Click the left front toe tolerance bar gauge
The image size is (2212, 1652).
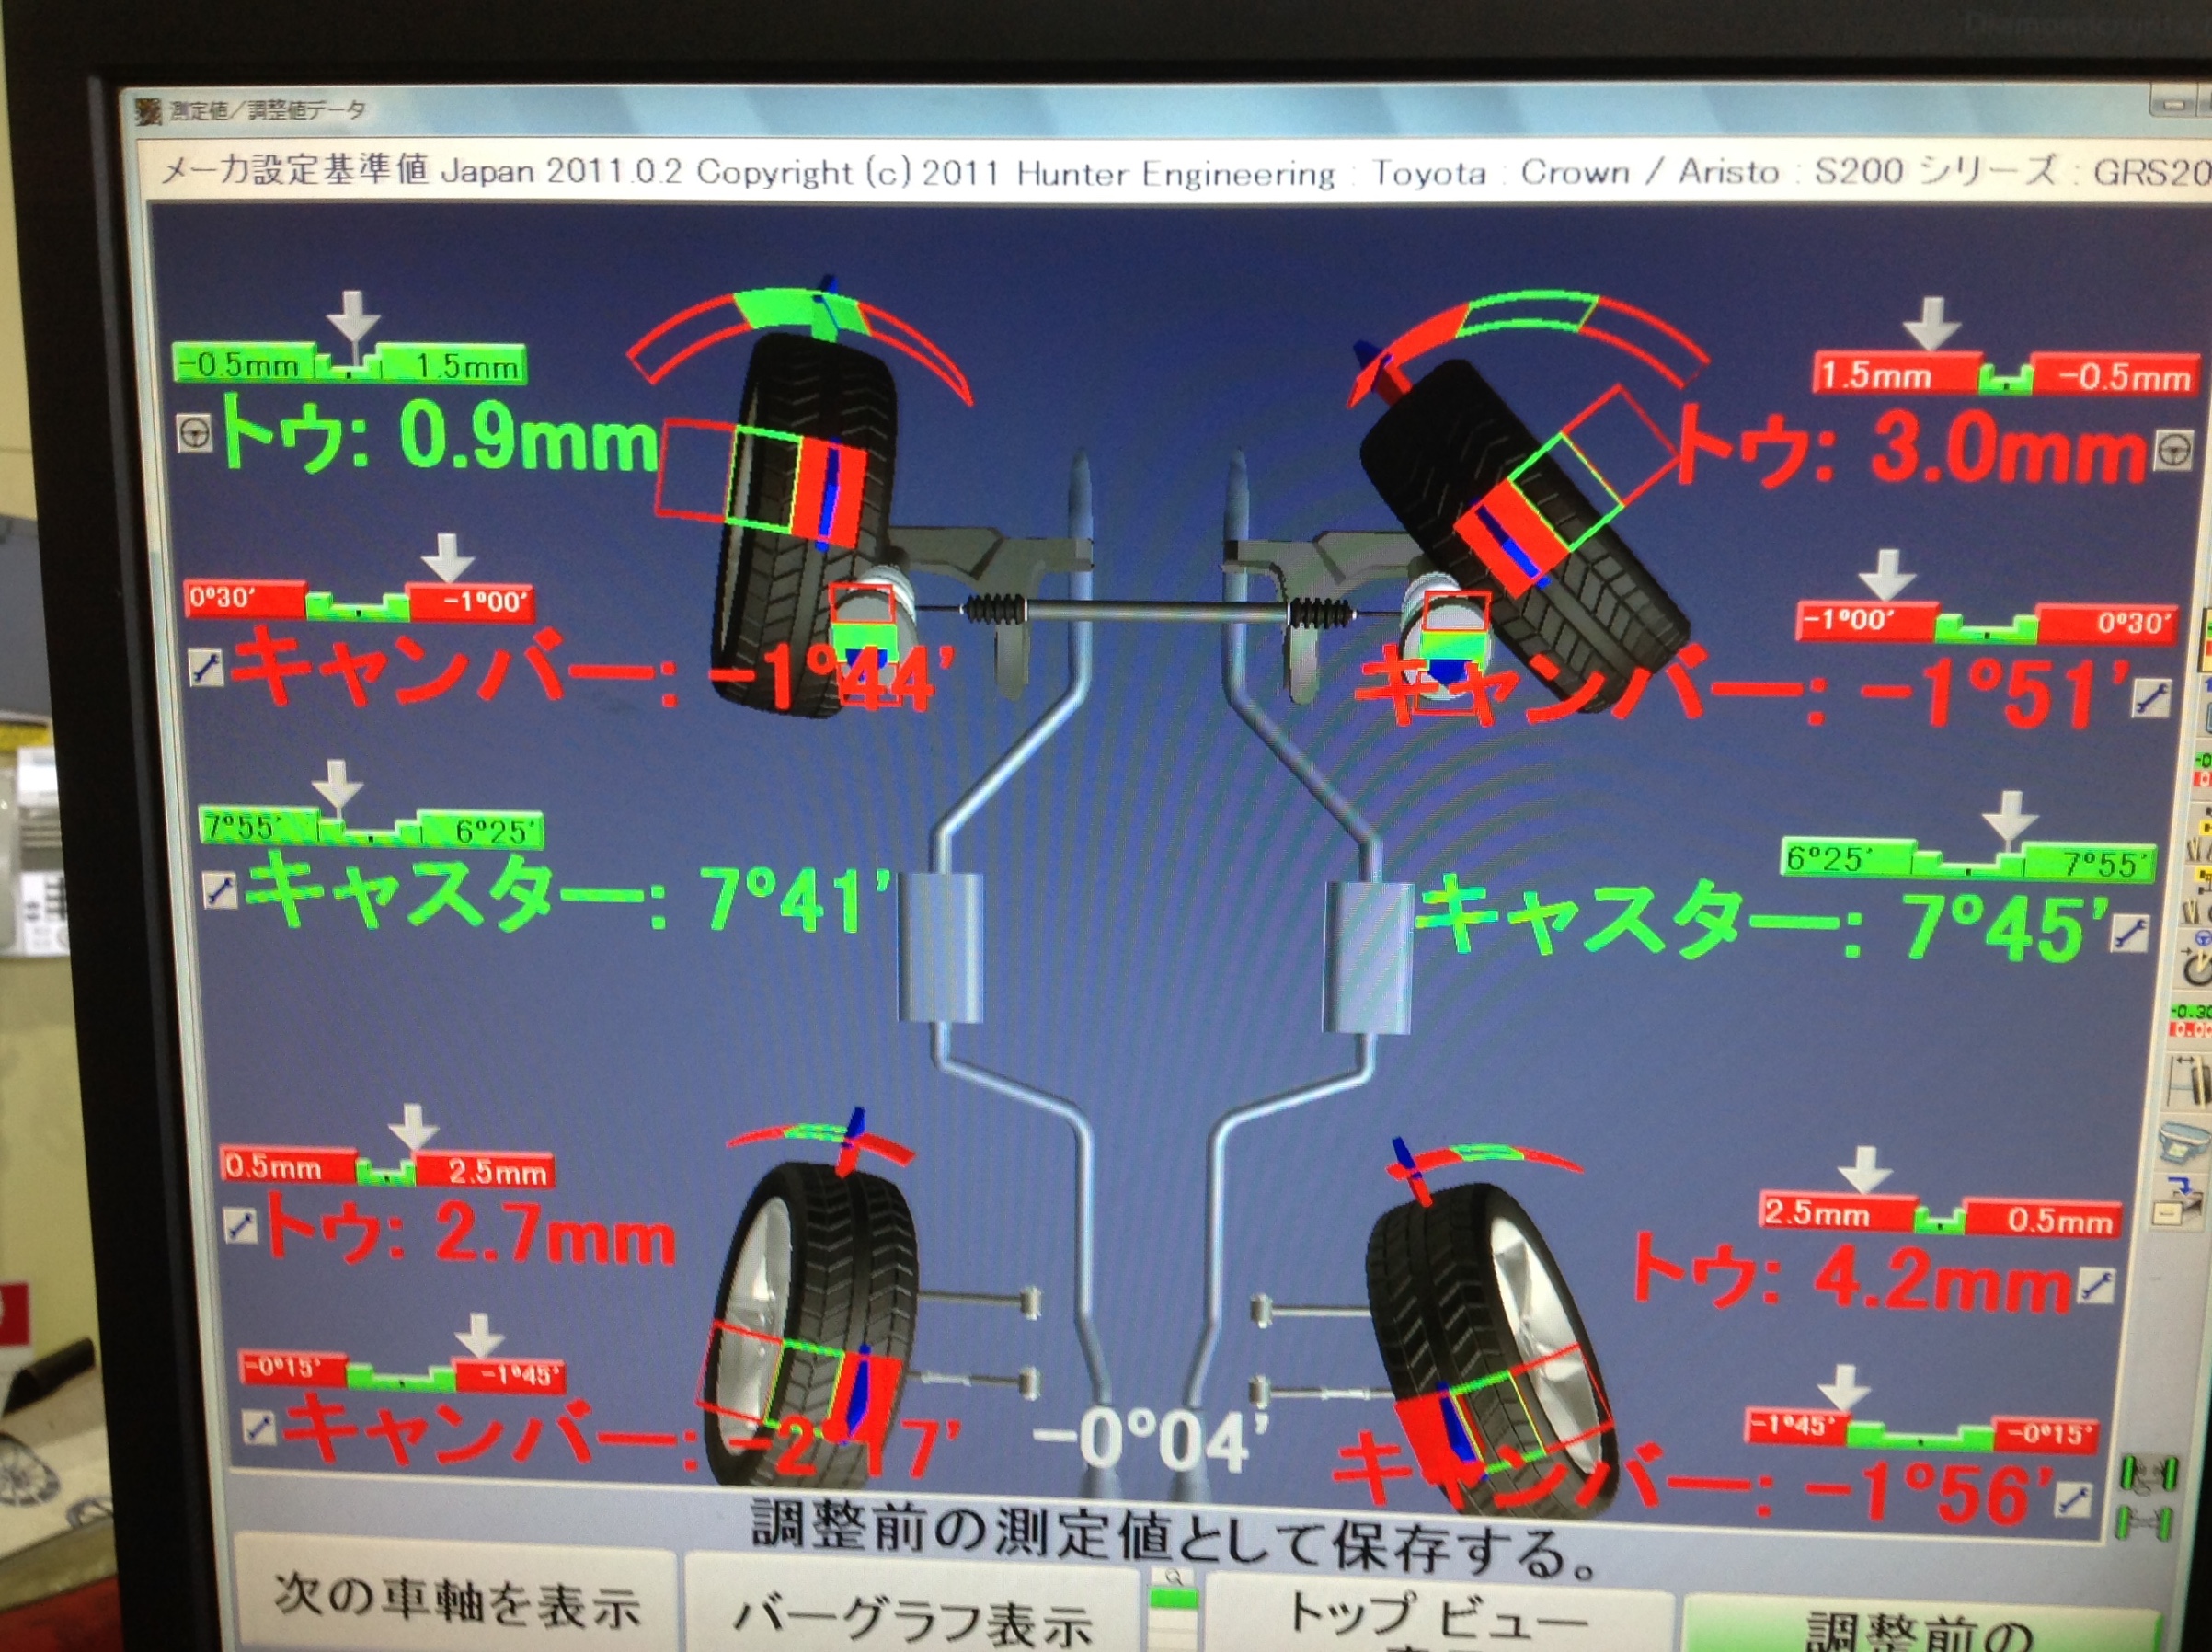click(x=349, y=365)
